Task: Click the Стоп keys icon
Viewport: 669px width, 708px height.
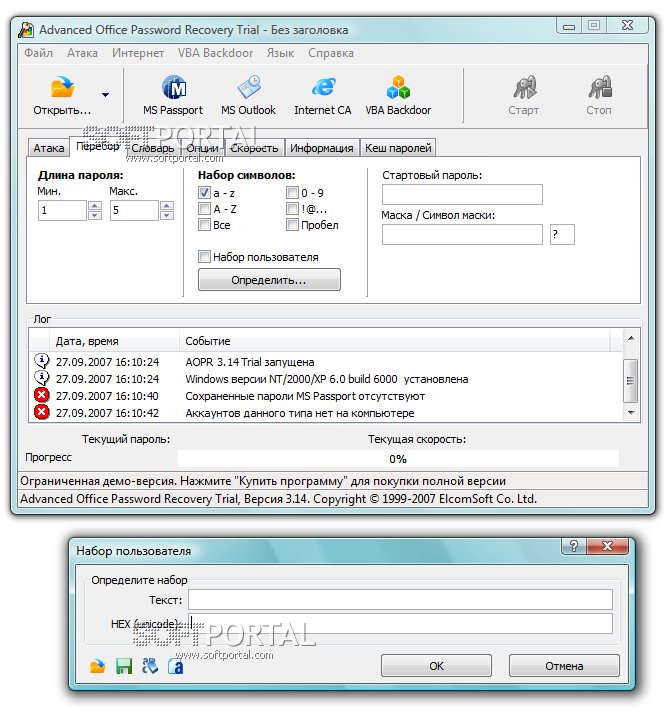Action: tap(599, 88)
